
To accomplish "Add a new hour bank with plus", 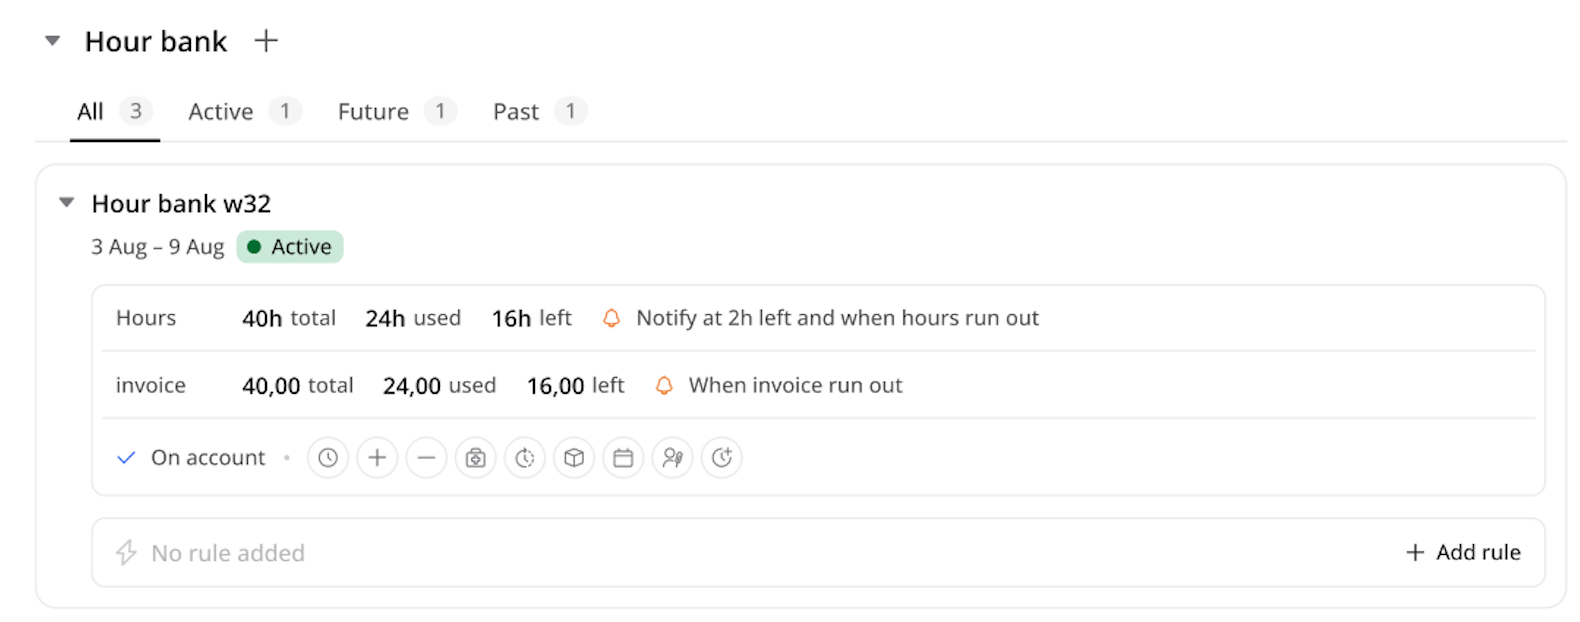I will pos(266,41).
